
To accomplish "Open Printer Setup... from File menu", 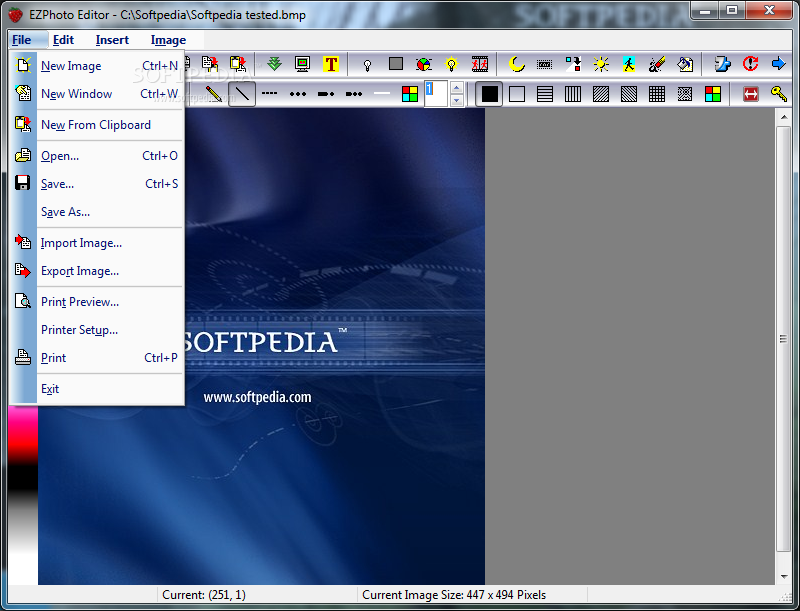I will 97,330.
